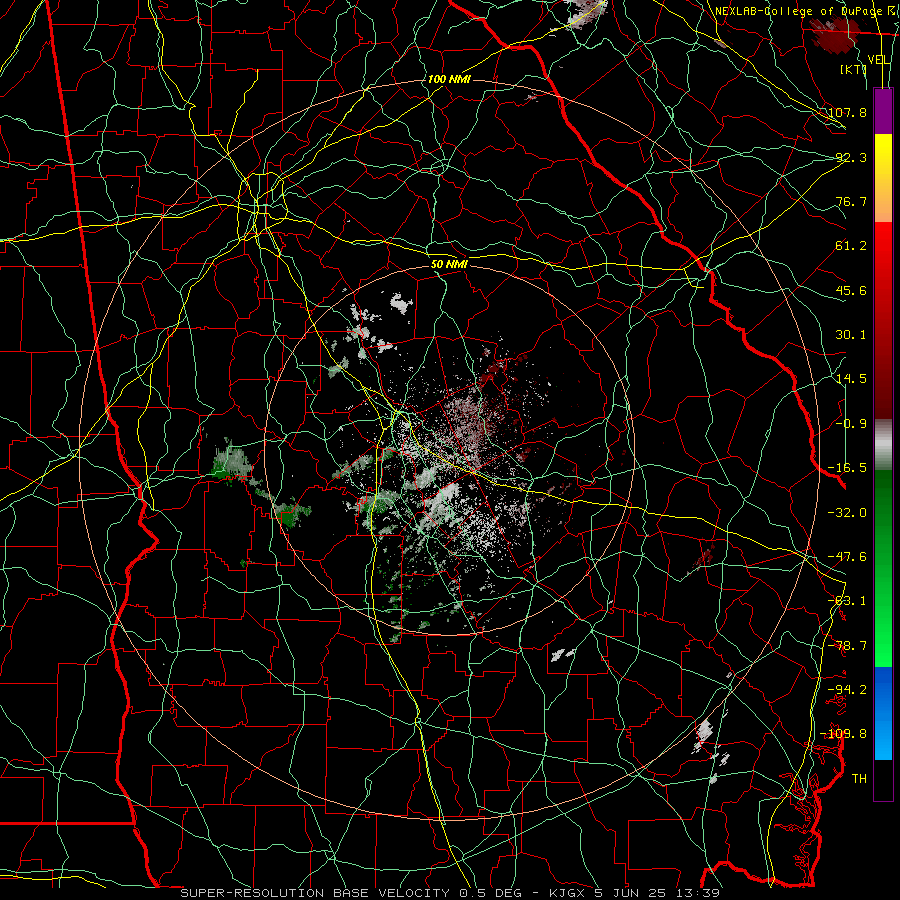Click the "KJGX" radar site identifier
The width and height of the screenshot is (900, 900).
565,893
